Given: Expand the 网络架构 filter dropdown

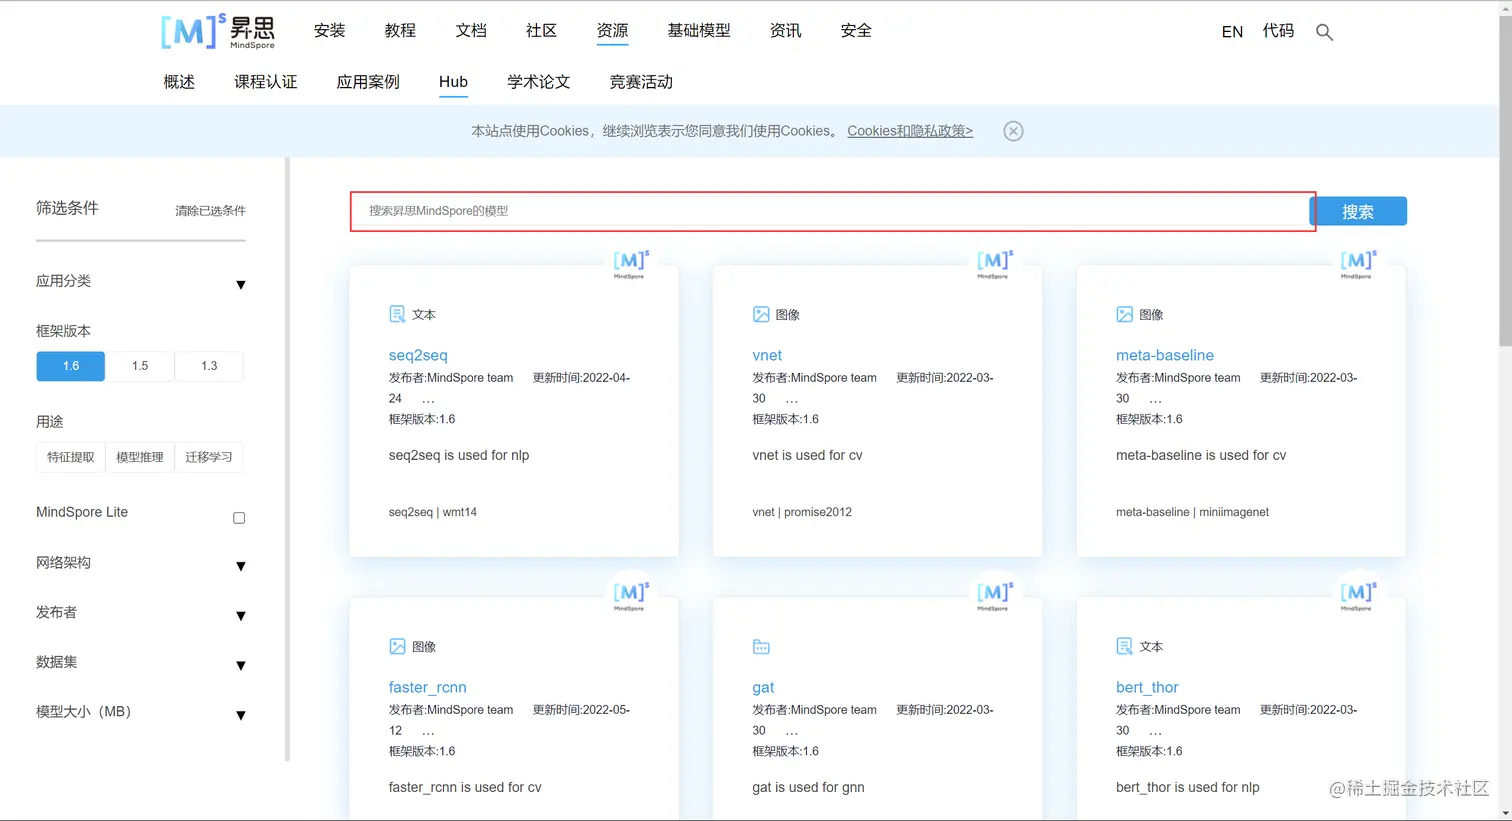Looking at the screenshot, I should 241,566.
